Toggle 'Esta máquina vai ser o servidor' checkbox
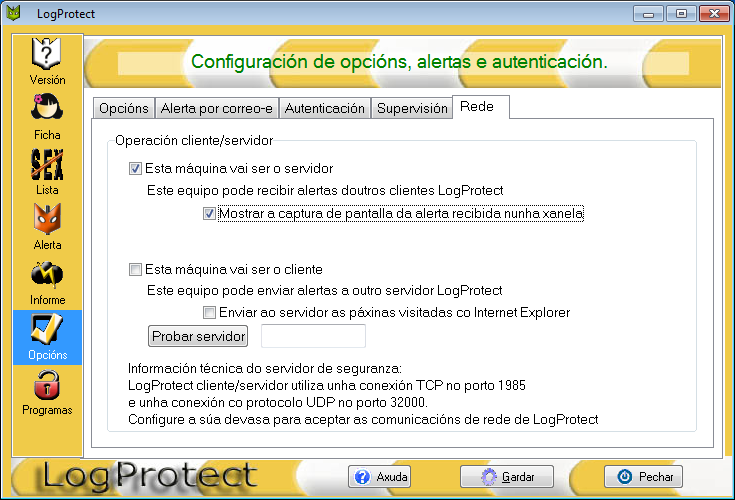Viewport: 735px width, 500px height. [x=135, y=169]
